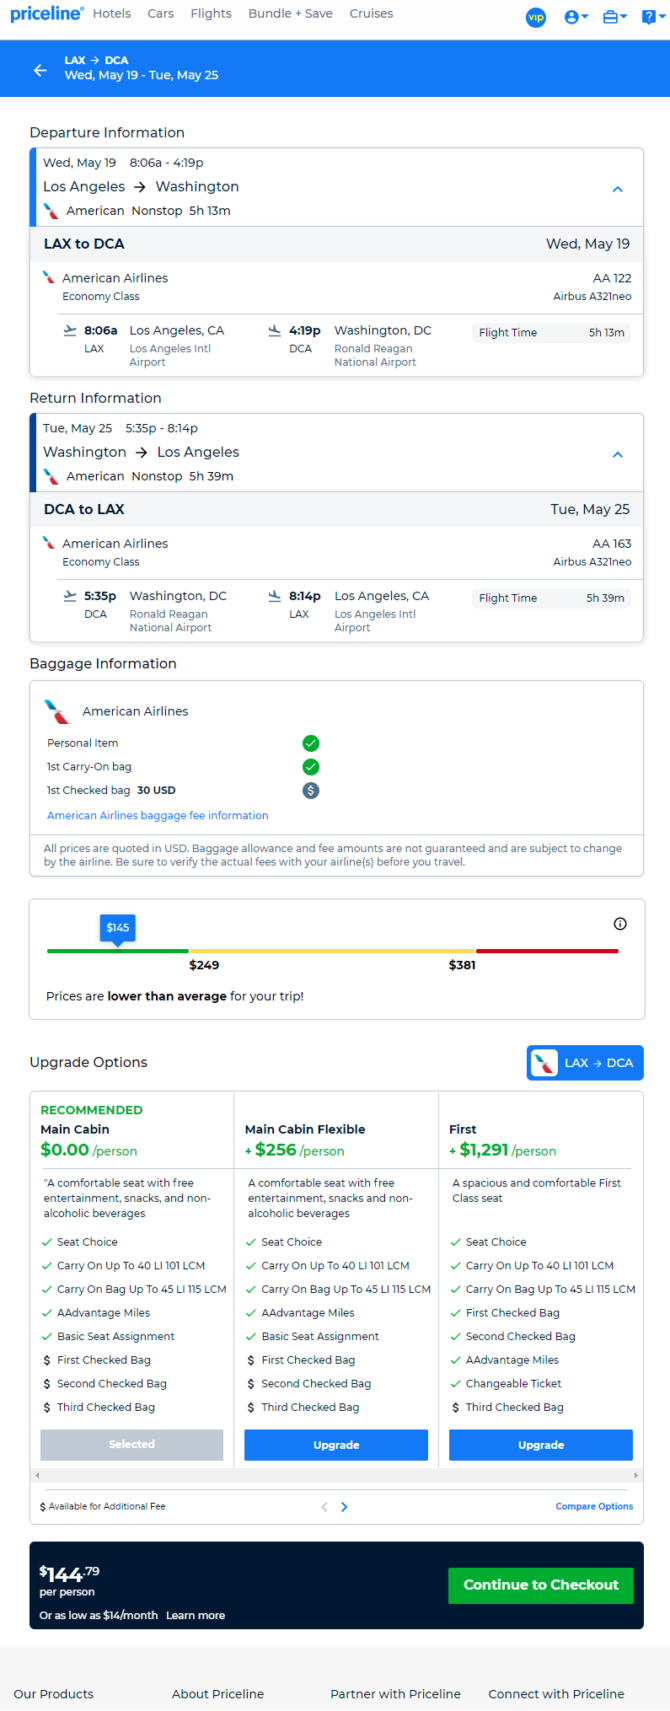Click the upgrade options horizontal scrollbar
Screen dimensions: 670x1711
click(336, 1475)
